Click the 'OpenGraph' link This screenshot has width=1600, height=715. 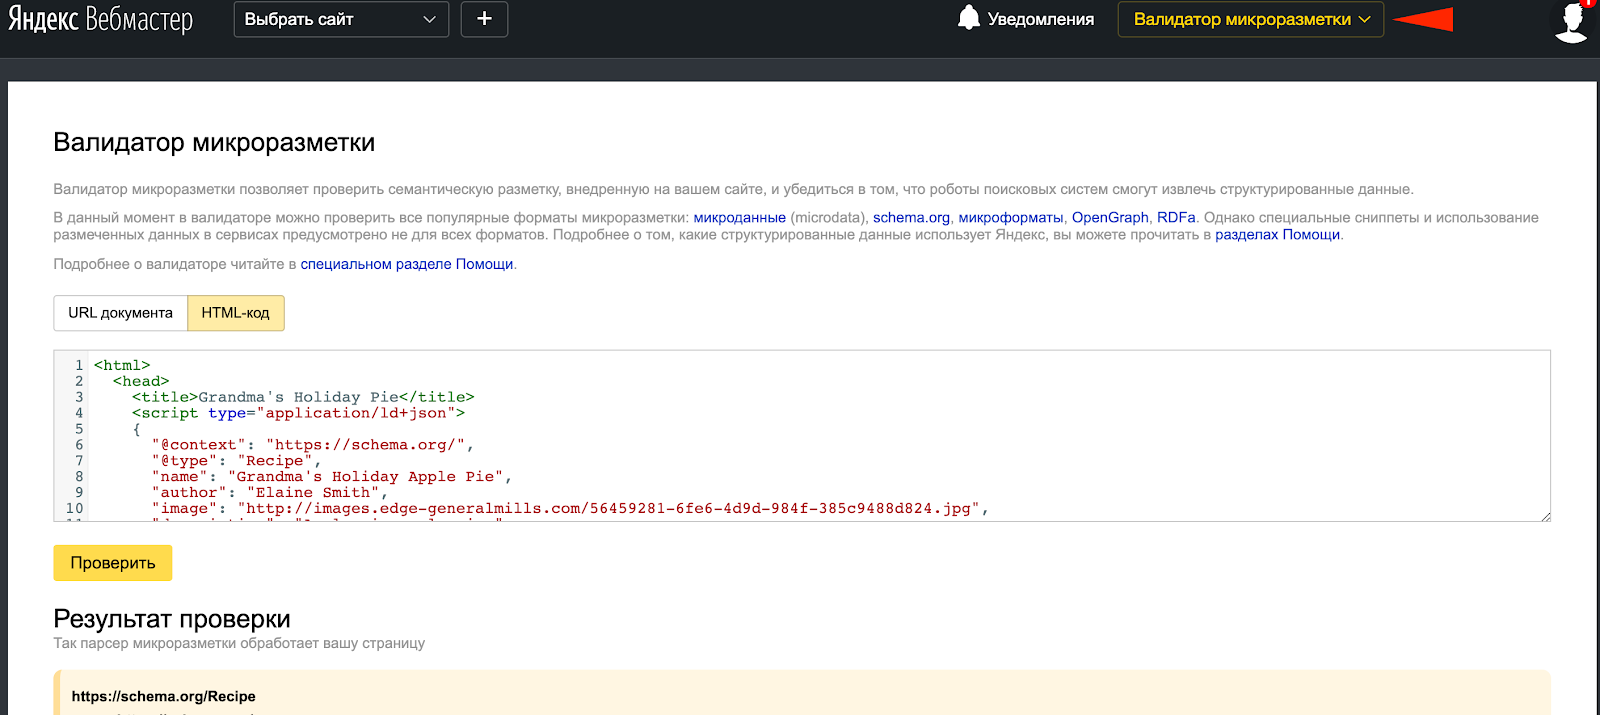[1110, 217]
